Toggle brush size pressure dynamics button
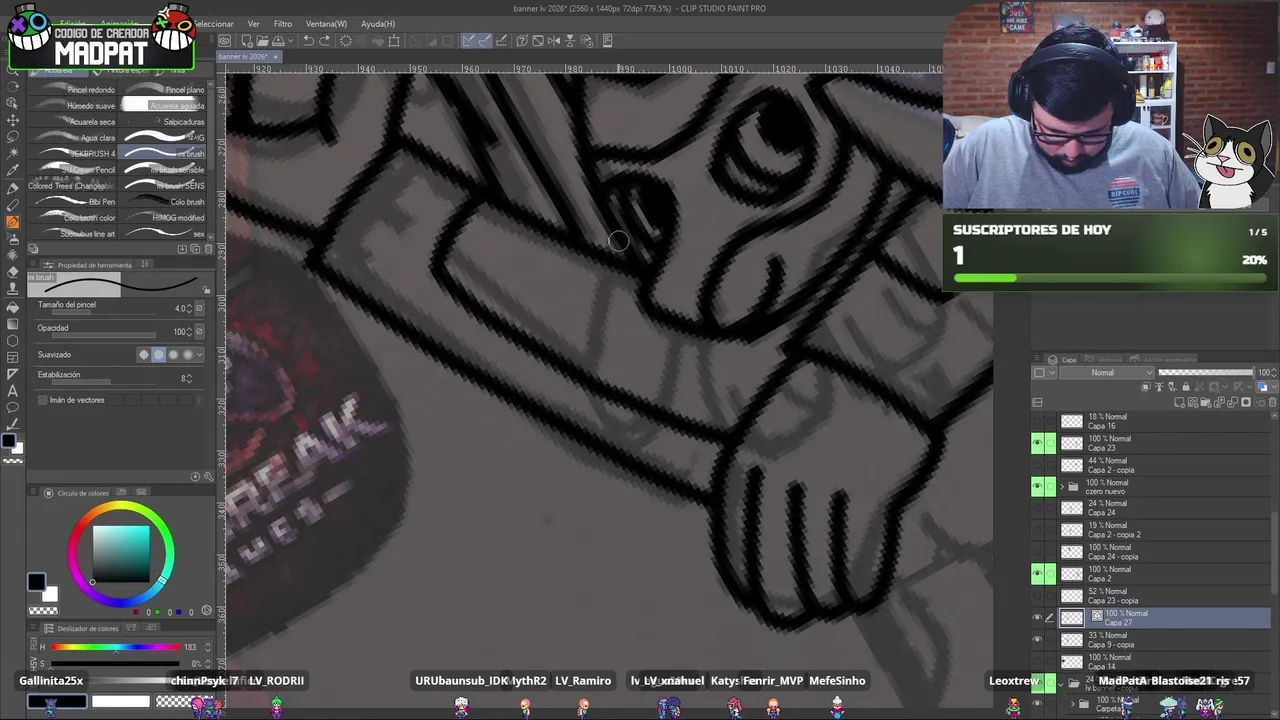Image resolution: width=1280 pixels, height=720 pixels. [200, 308]
